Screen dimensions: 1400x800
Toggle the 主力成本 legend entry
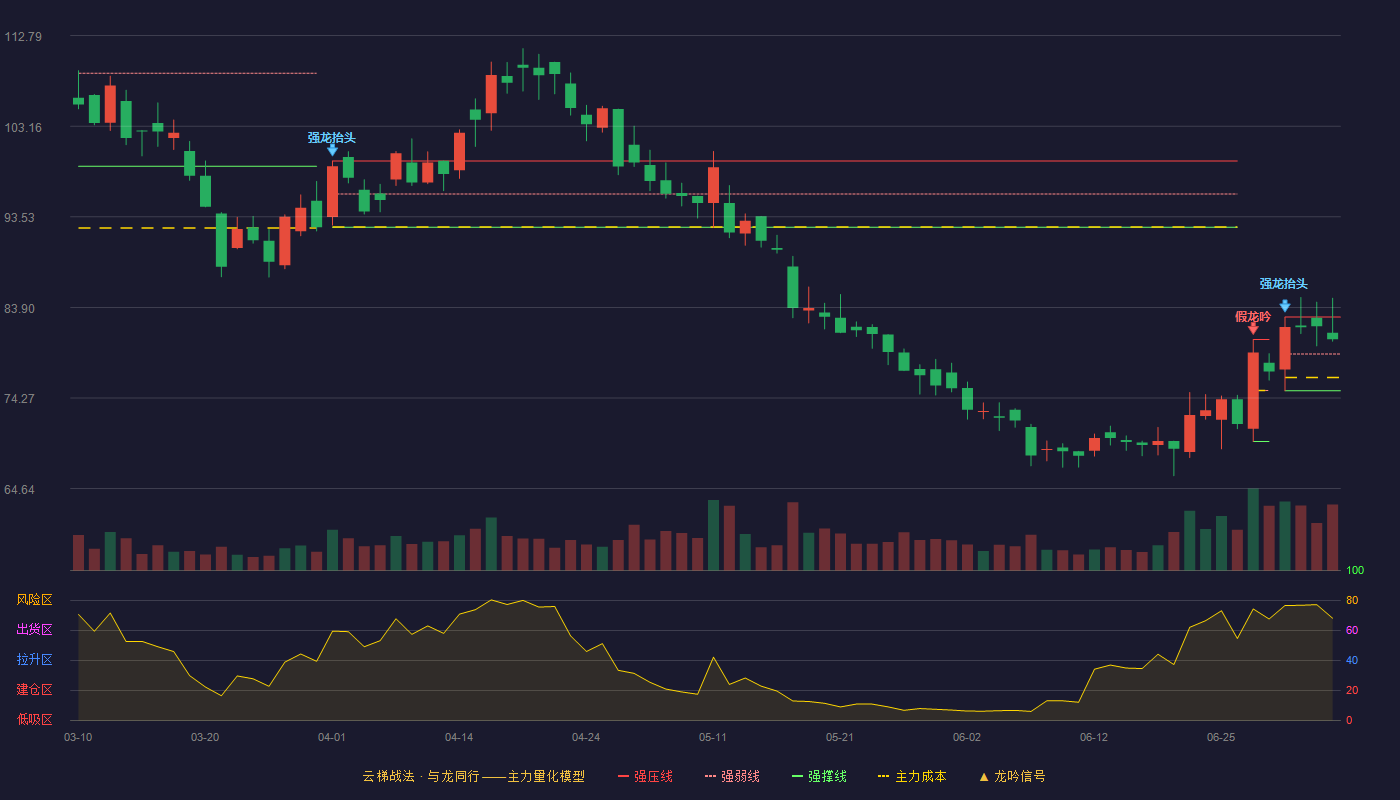point(912,776)
